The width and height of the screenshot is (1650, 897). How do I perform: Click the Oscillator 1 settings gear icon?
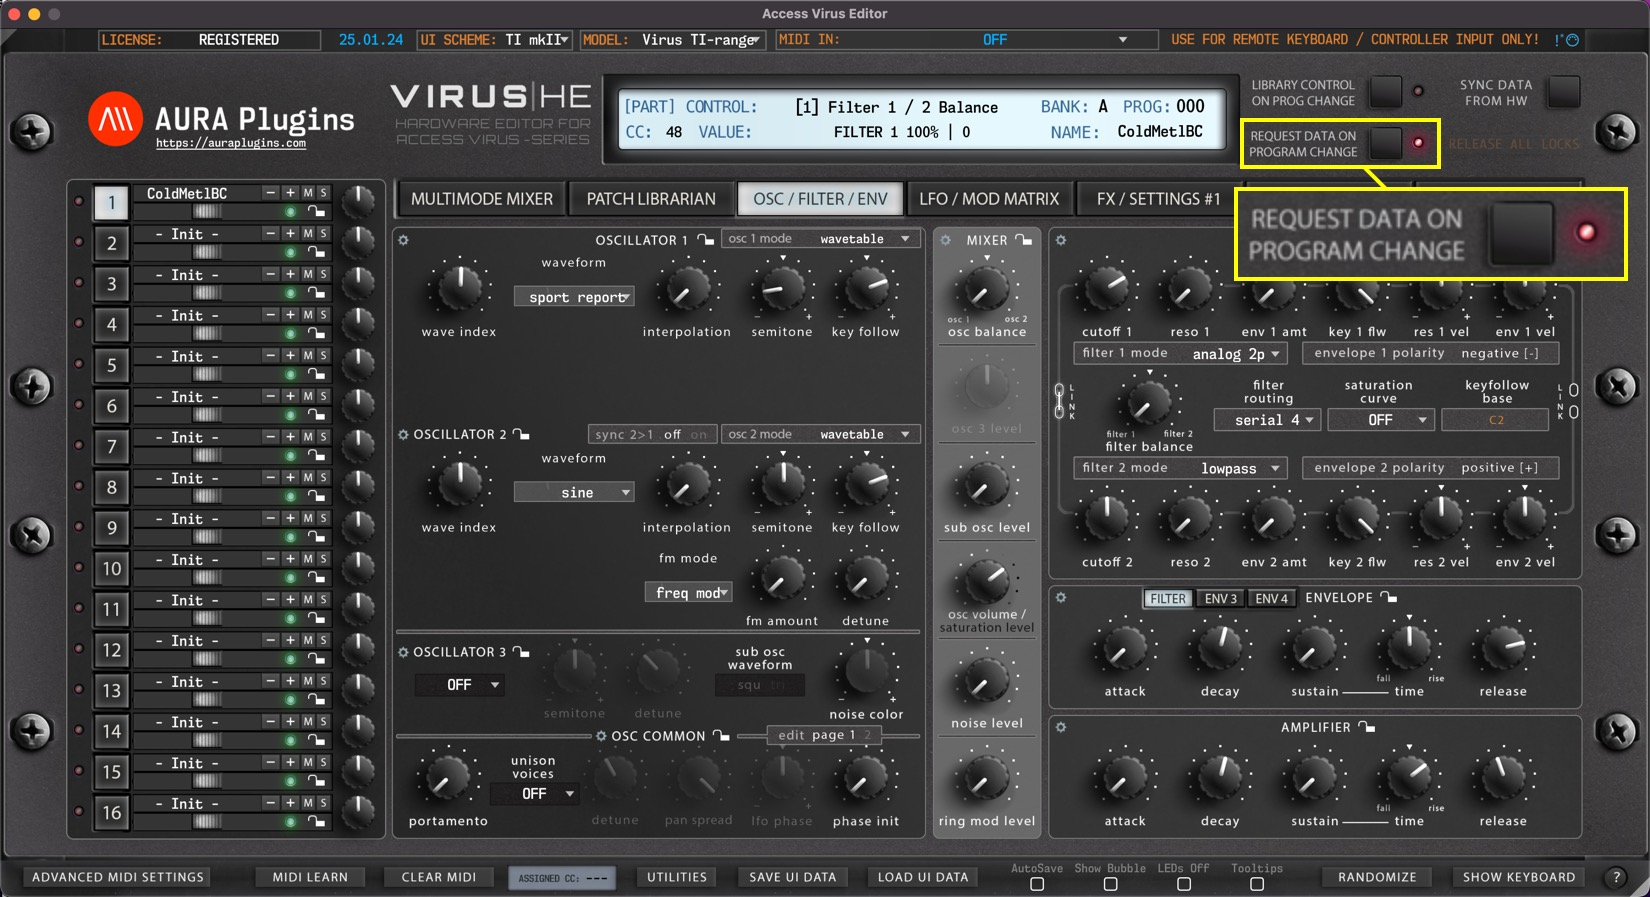coord(404,240)
